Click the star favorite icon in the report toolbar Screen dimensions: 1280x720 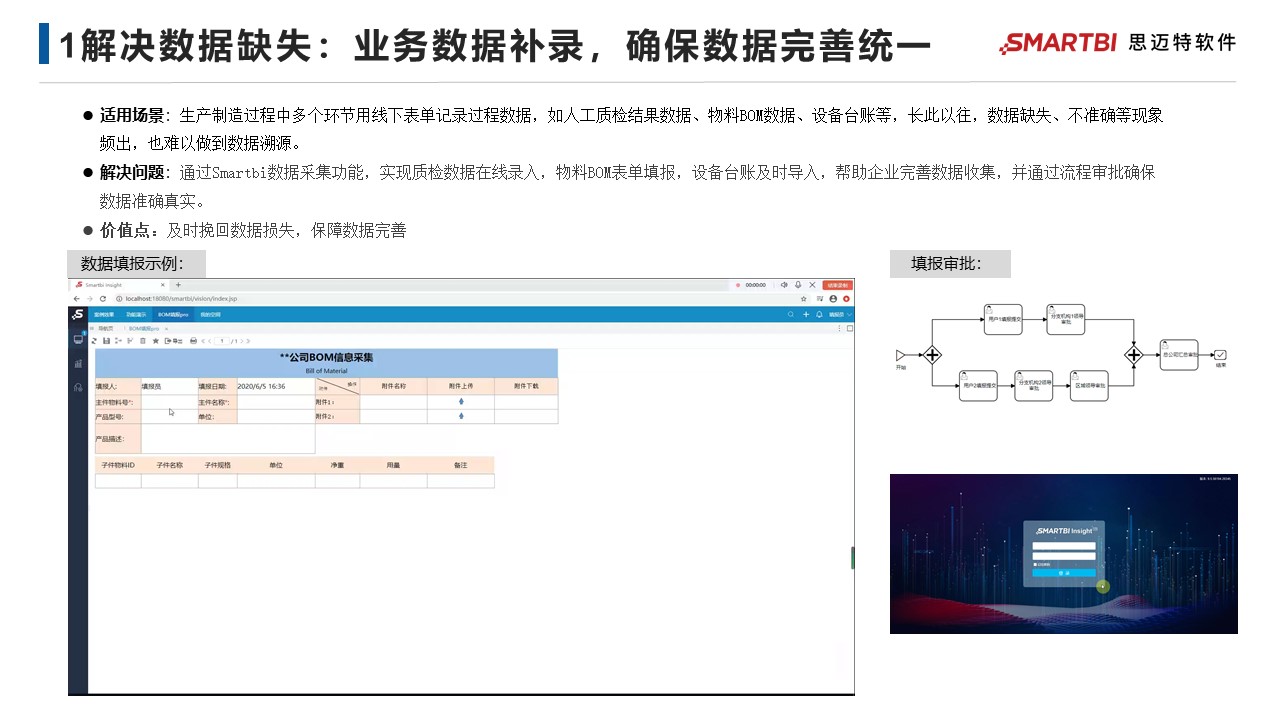[x=156, y=341]
